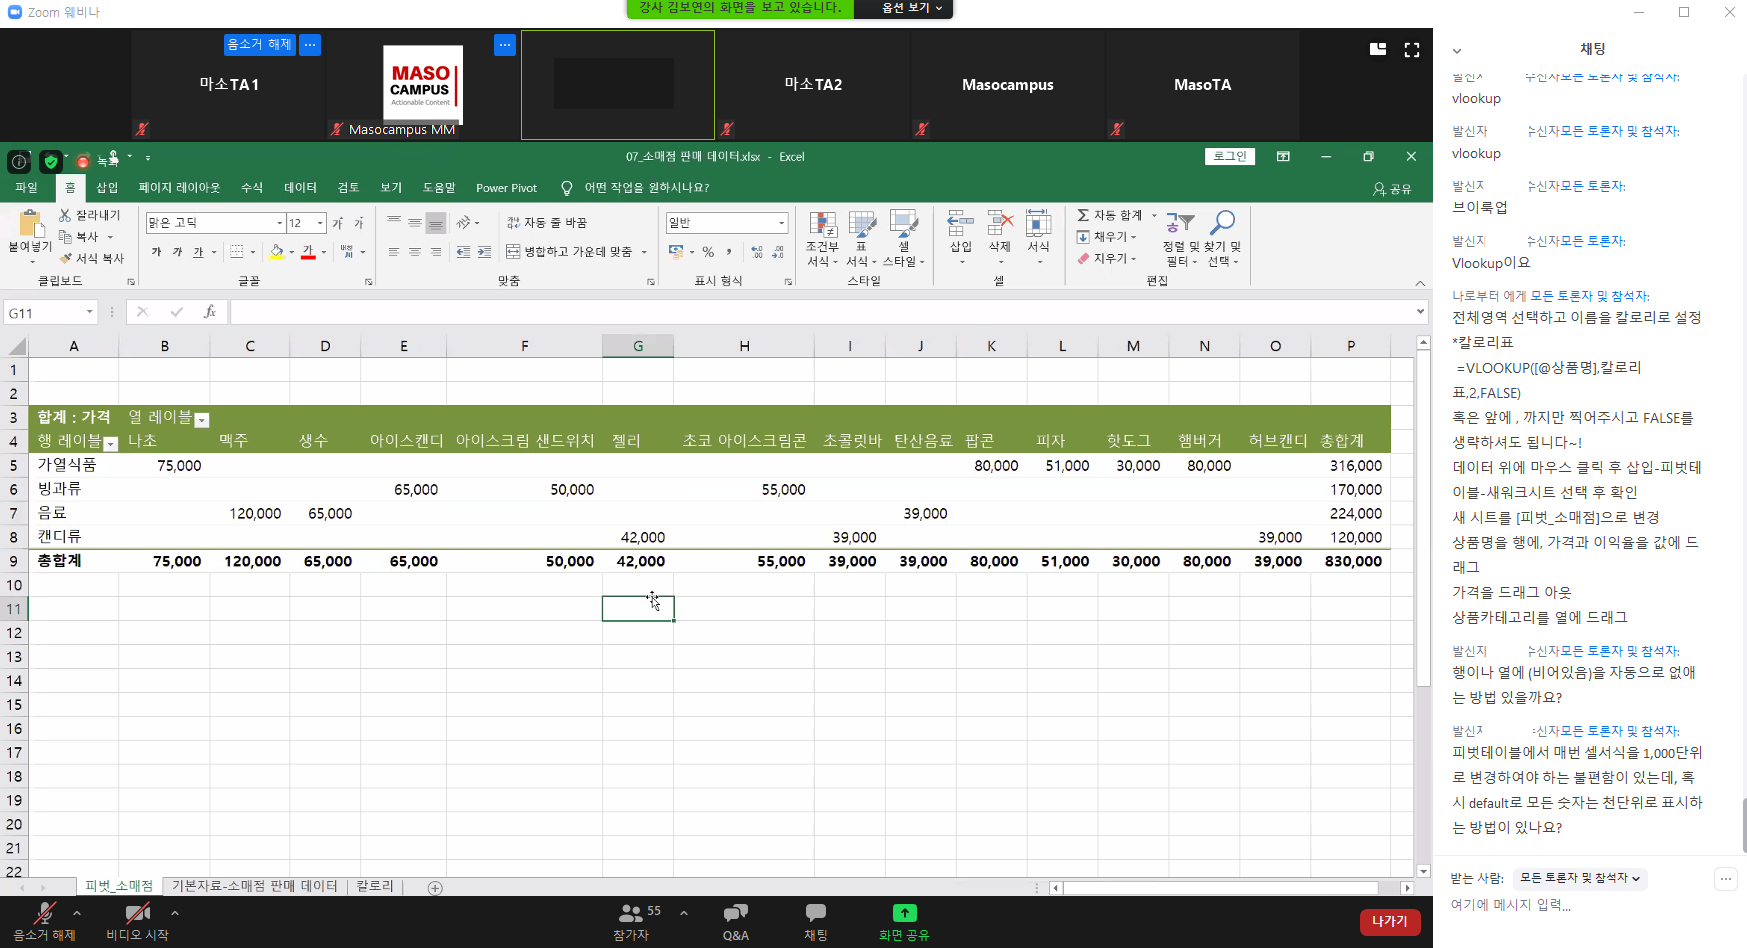
Task: Click the chat message input field
Action: (x=1580, y=905)
